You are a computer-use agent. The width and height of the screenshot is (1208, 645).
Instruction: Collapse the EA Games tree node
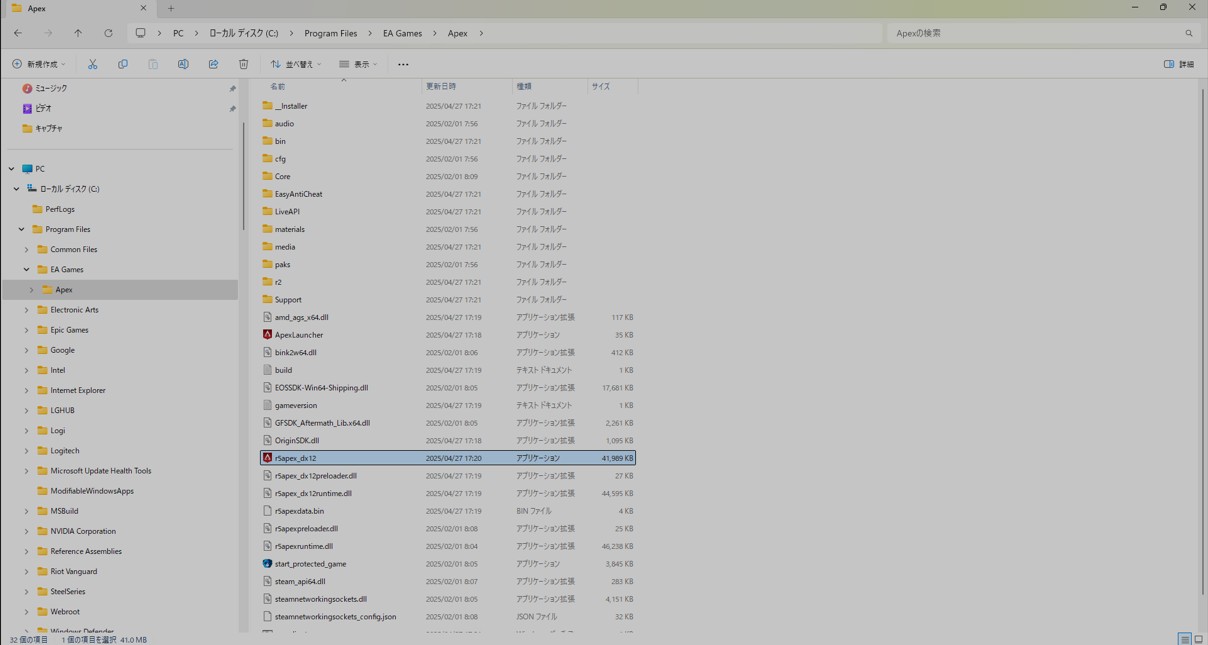click(26, 269)
